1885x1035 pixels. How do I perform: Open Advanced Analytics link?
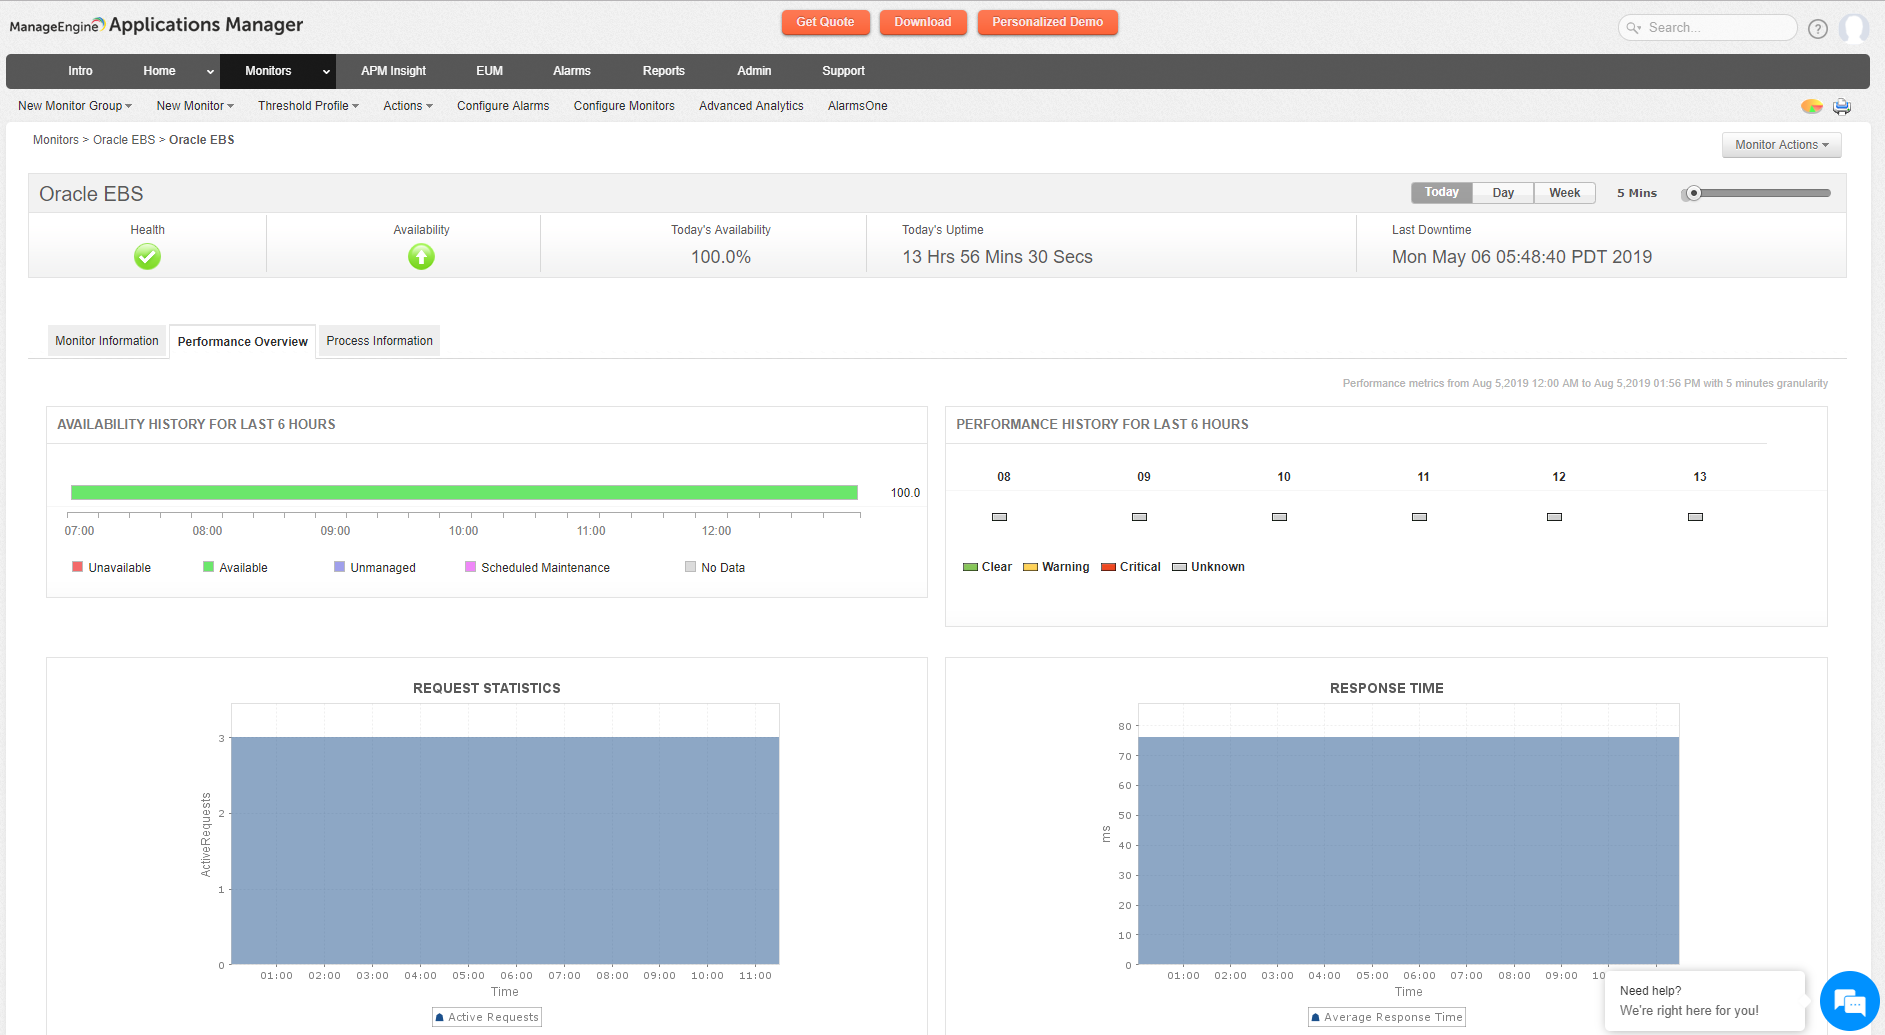751,106
